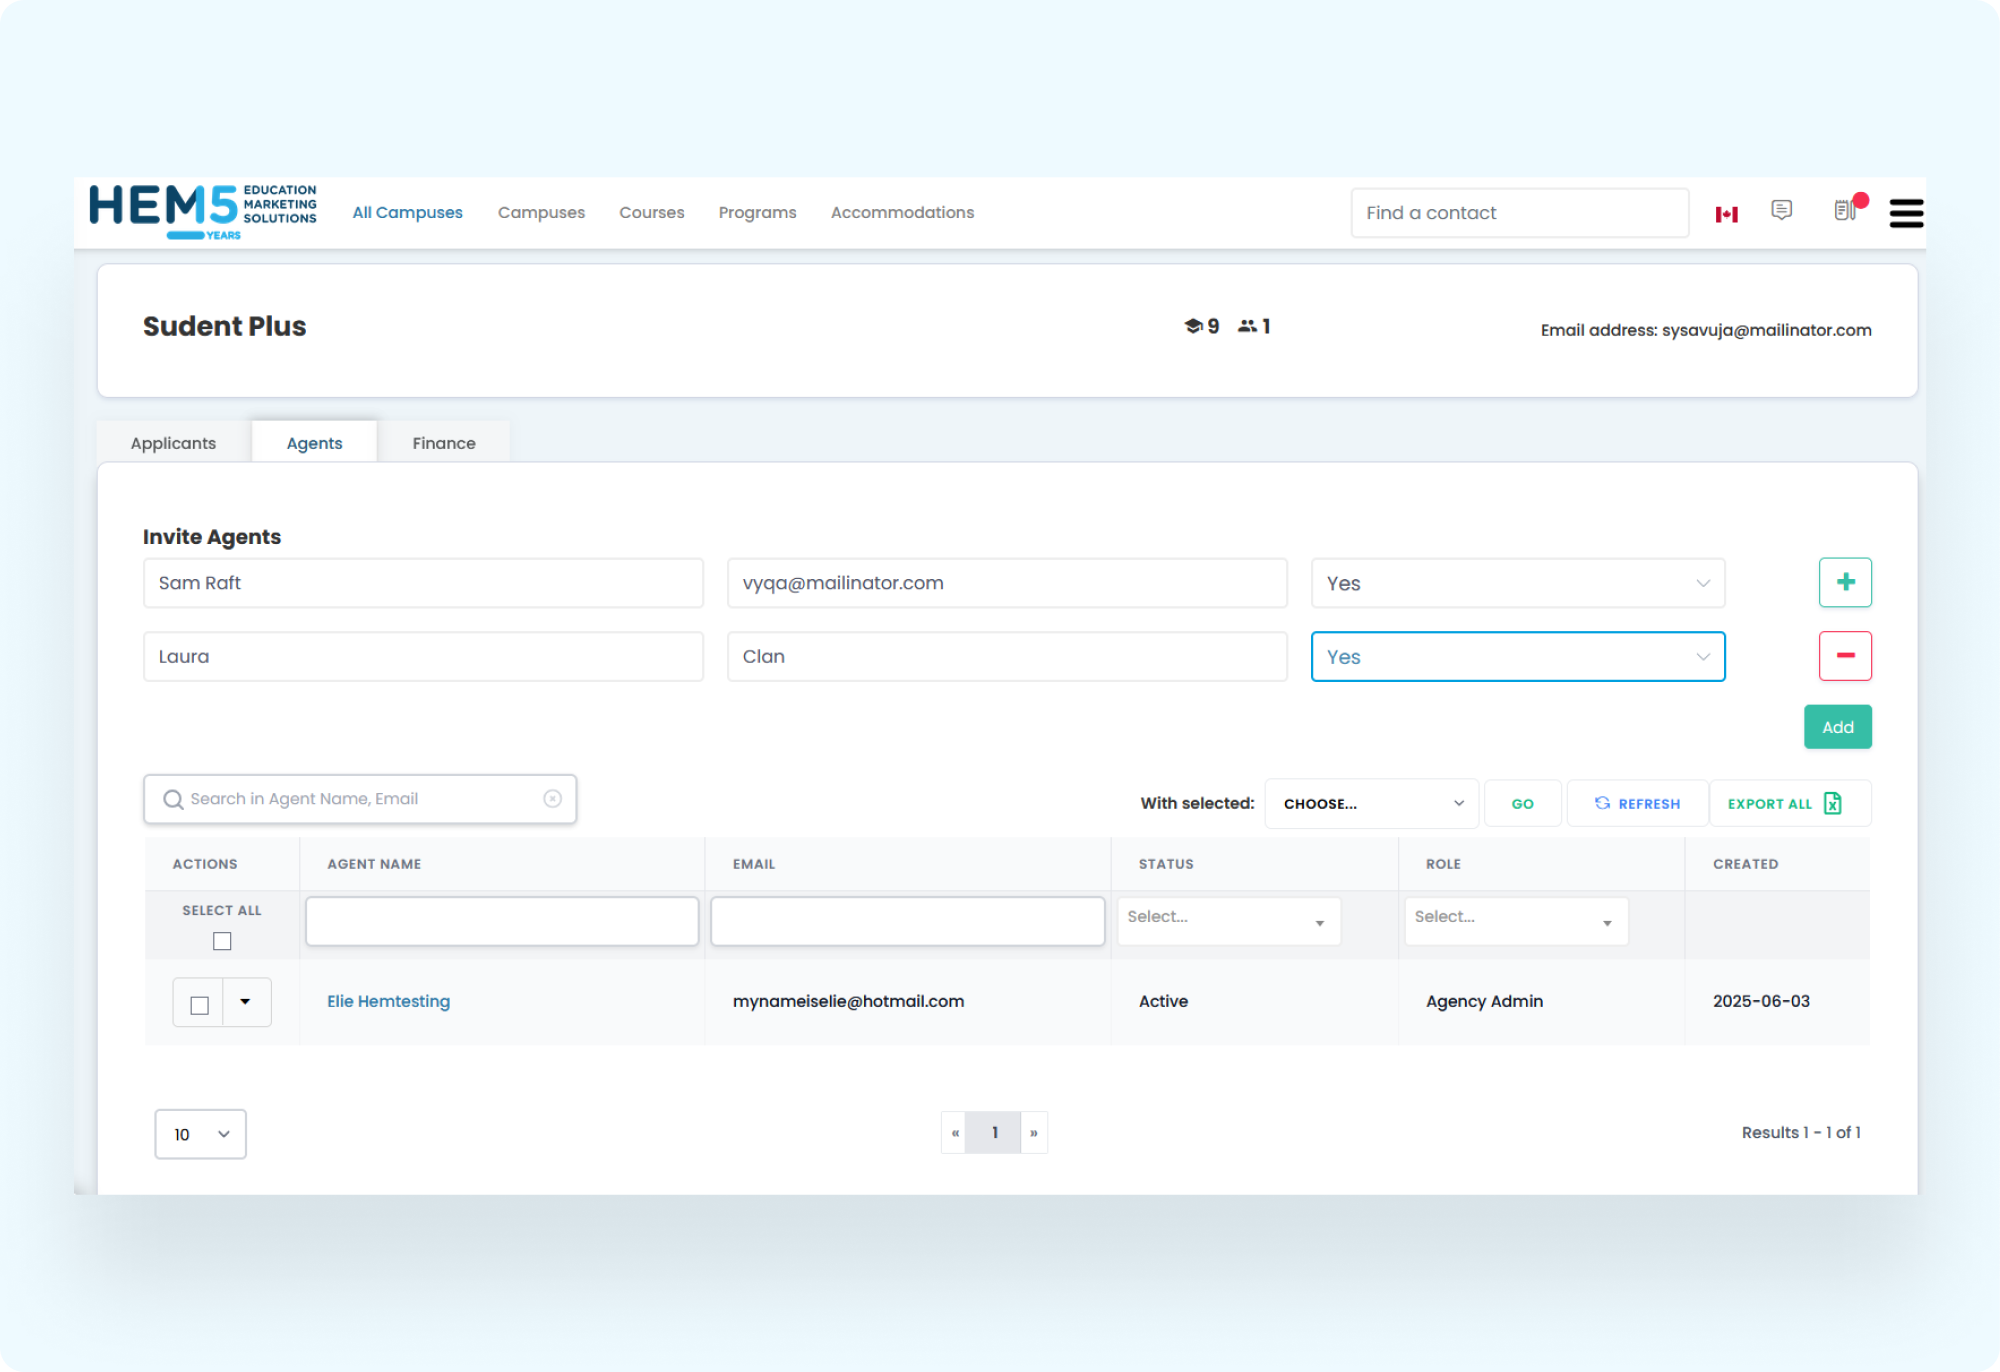Expand the Status filter Select dropdown
Image resolution: width=2000 pixels, height=1372 pixels.
1227,920
